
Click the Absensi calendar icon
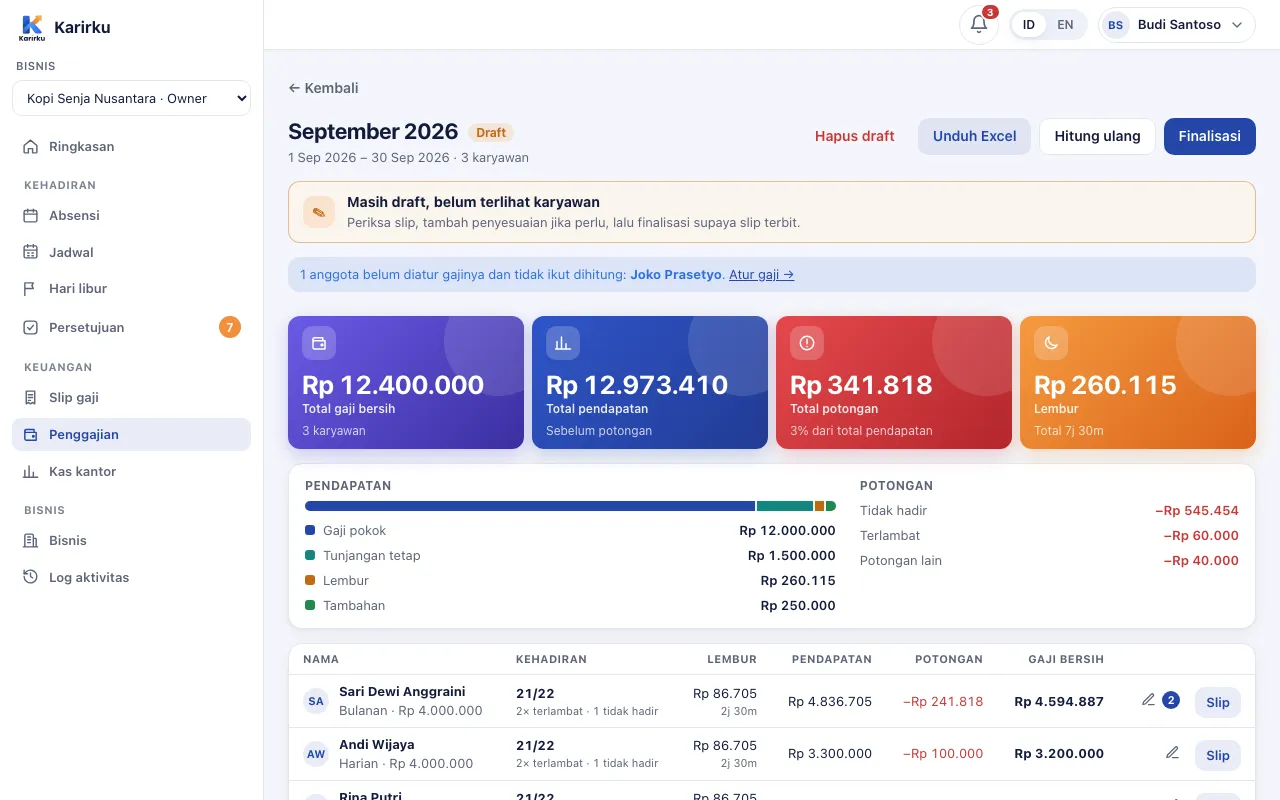coord(31,216)
